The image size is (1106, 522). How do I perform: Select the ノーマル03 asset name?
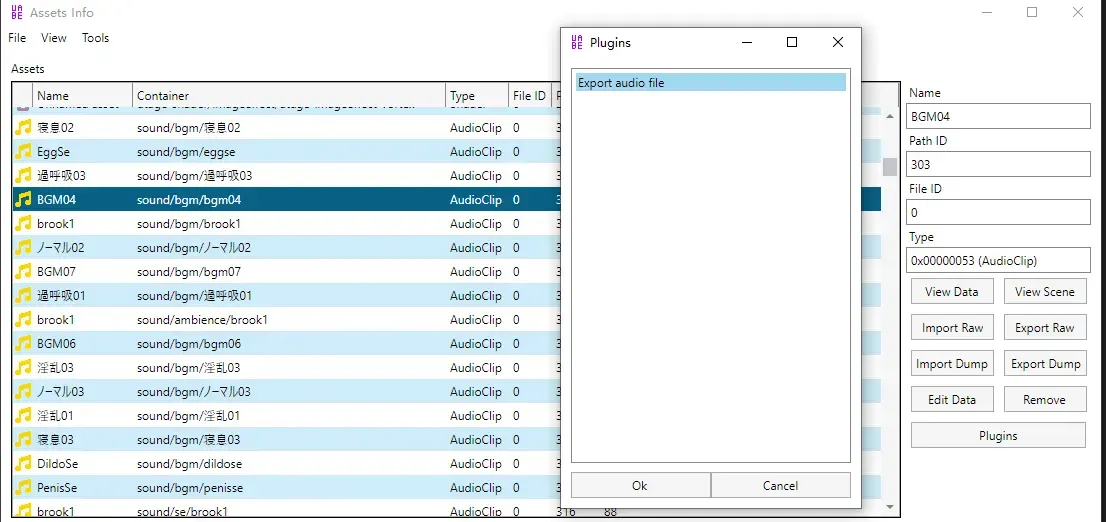[61, 392]
